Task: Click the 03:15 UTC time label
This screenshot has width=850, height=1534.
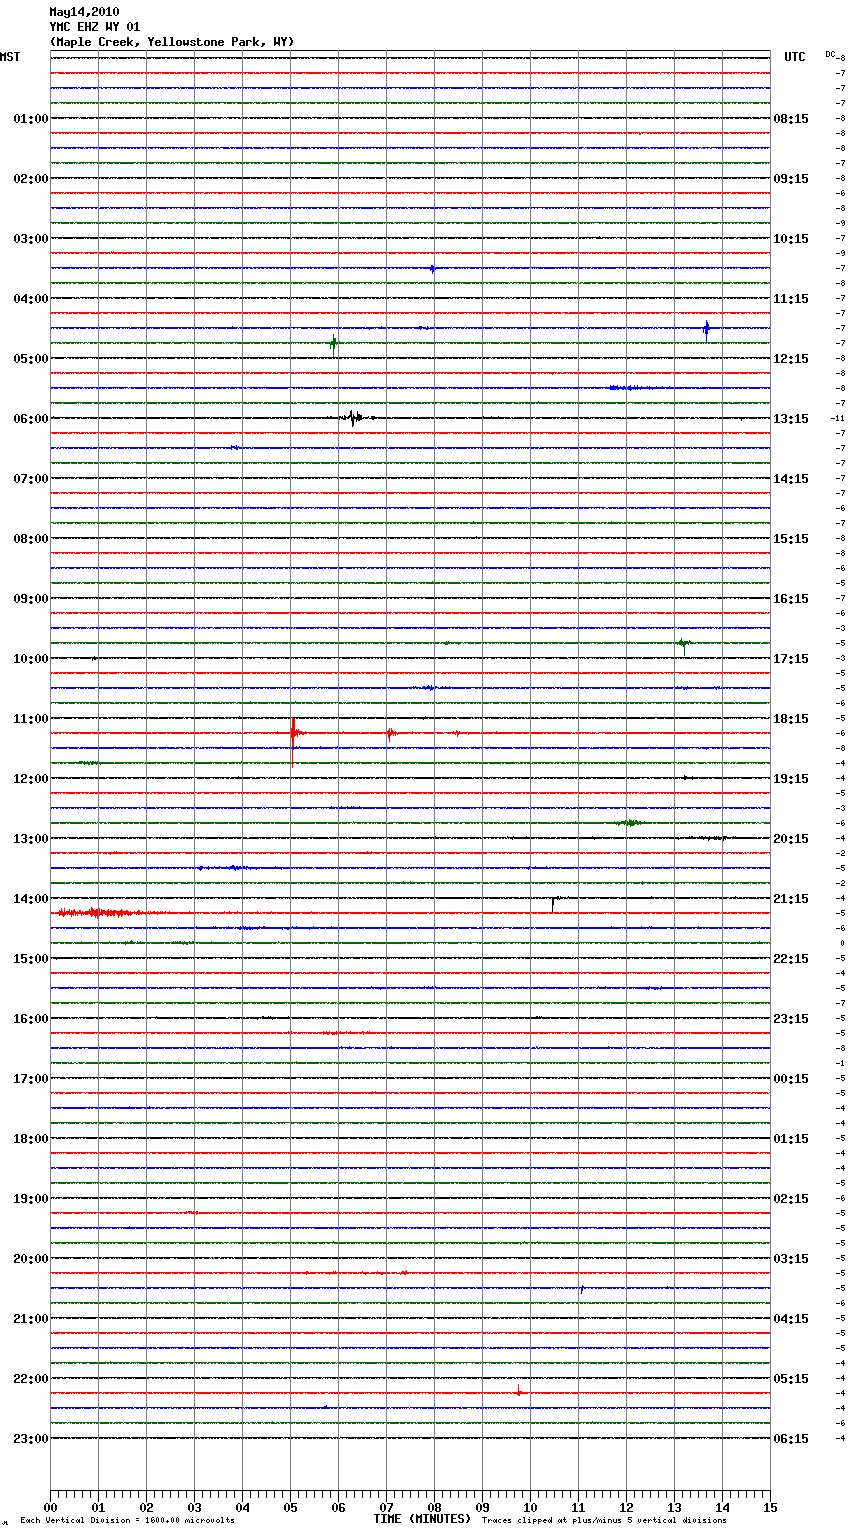Action: point(791,1258)
